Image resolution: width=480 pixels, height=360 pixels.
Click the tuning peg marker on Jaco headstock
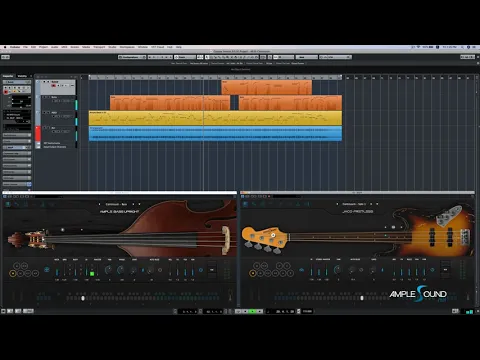click(x=273, y=235)
